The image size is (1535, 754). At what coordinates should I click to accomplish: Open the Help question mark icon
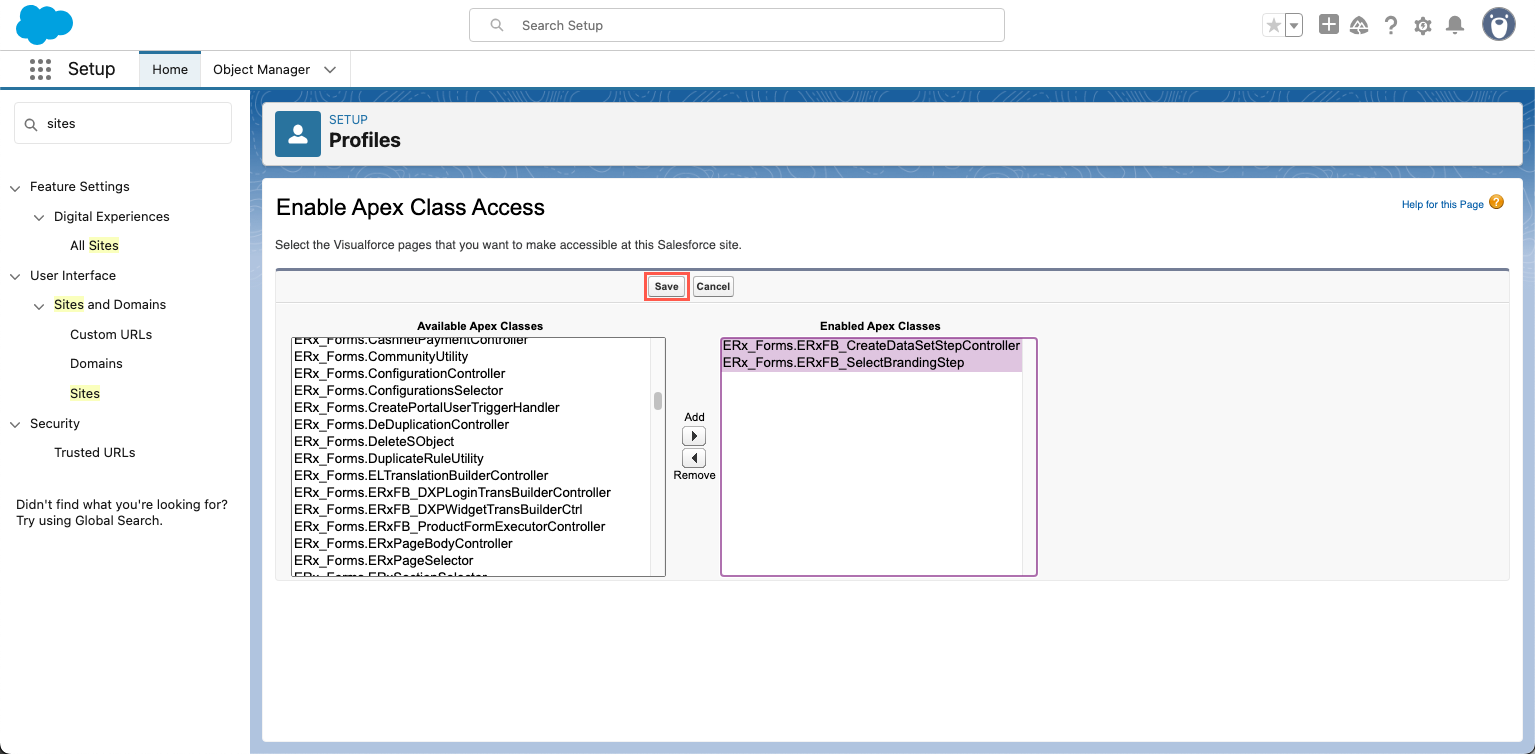tap(1390, 26)
